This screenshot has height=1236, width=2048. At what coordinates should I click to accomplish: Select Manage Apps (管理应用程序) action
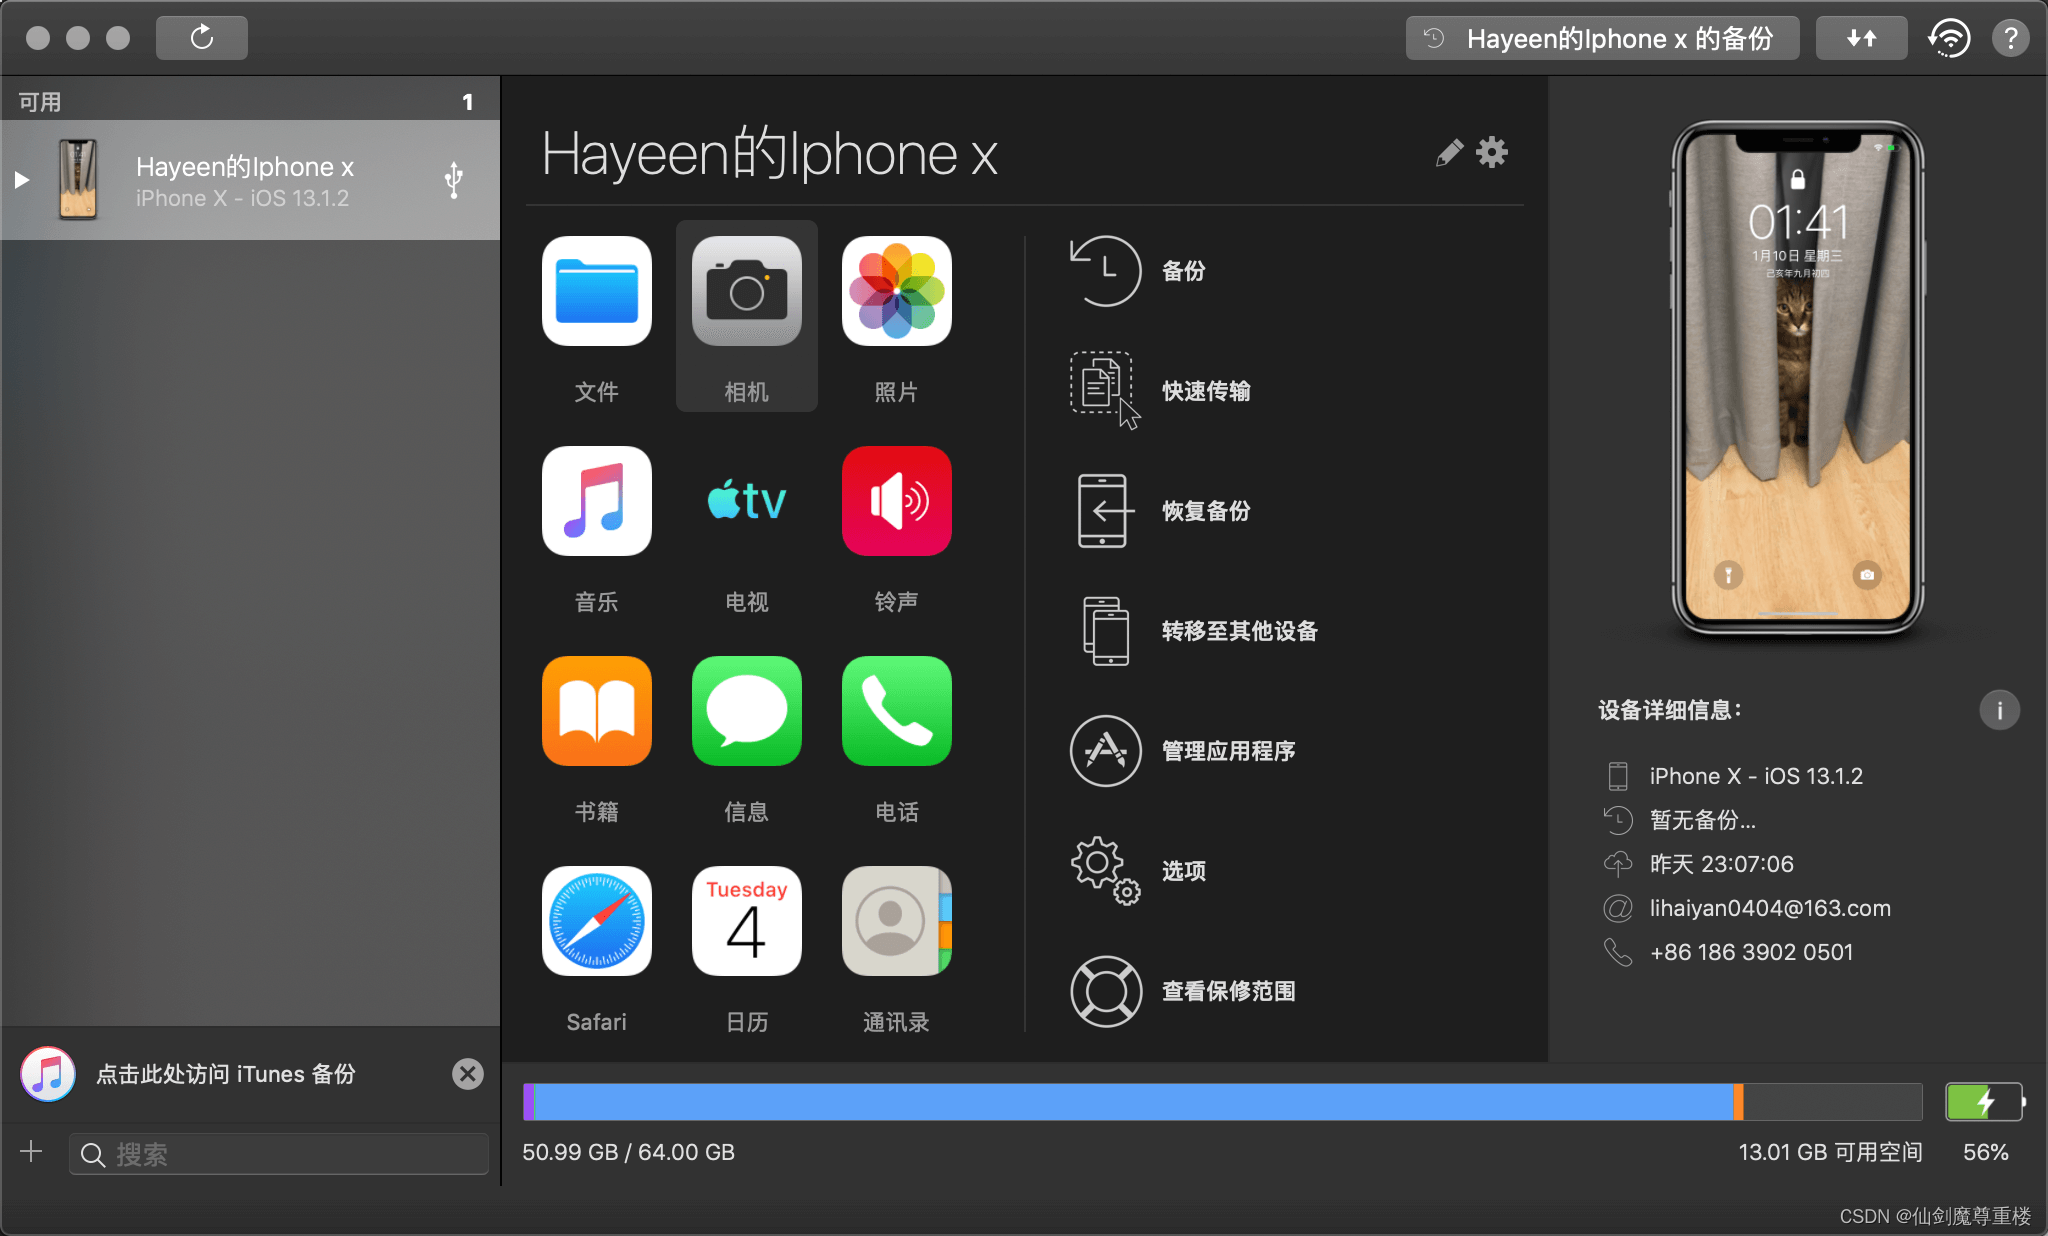tap(1227, 751)
